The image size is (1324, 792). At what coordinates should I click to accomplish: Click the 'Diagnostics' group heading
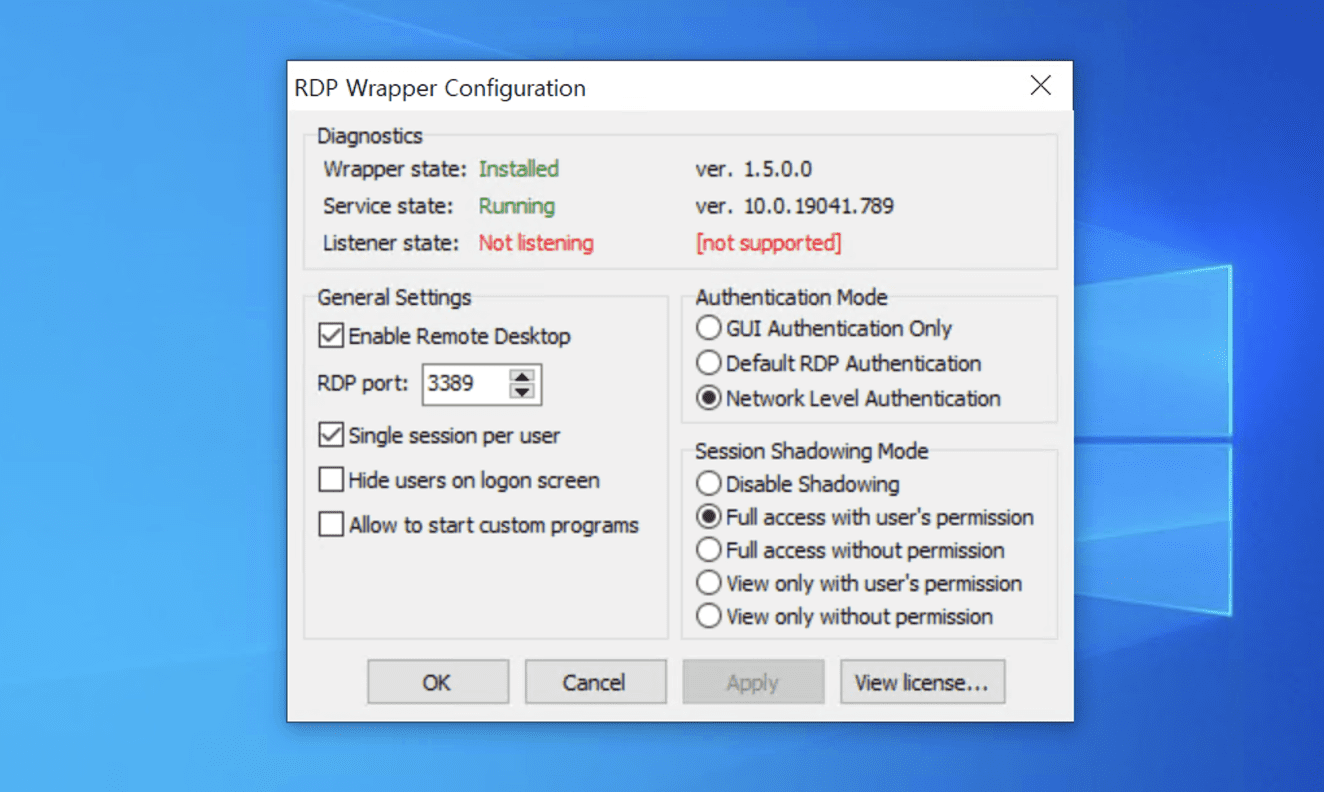[370, 136]
